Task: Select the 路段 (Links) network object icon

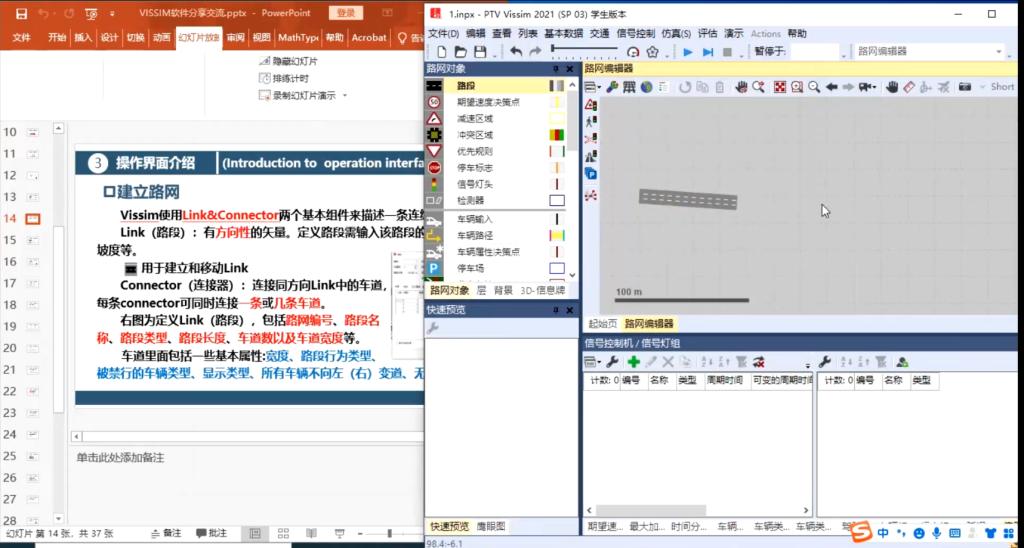Action: tap(434, 86)
